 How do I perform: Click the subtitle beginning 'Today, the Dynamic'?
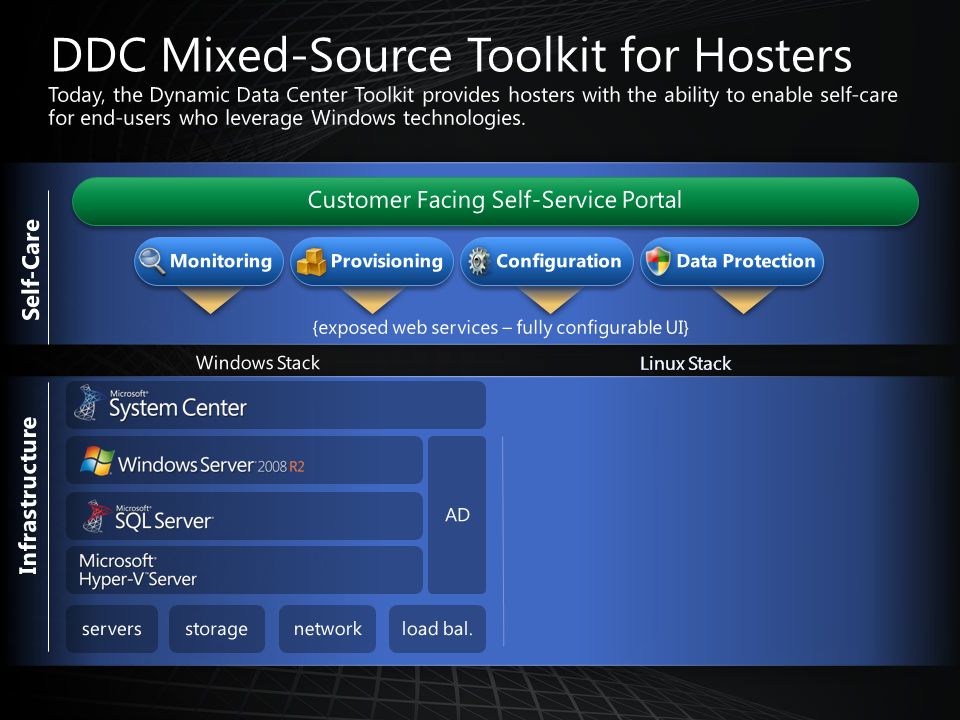473,106
